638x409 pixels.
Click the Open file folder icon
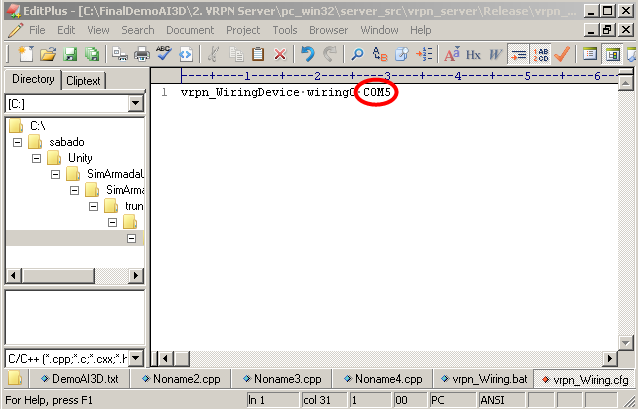[47, 54]
